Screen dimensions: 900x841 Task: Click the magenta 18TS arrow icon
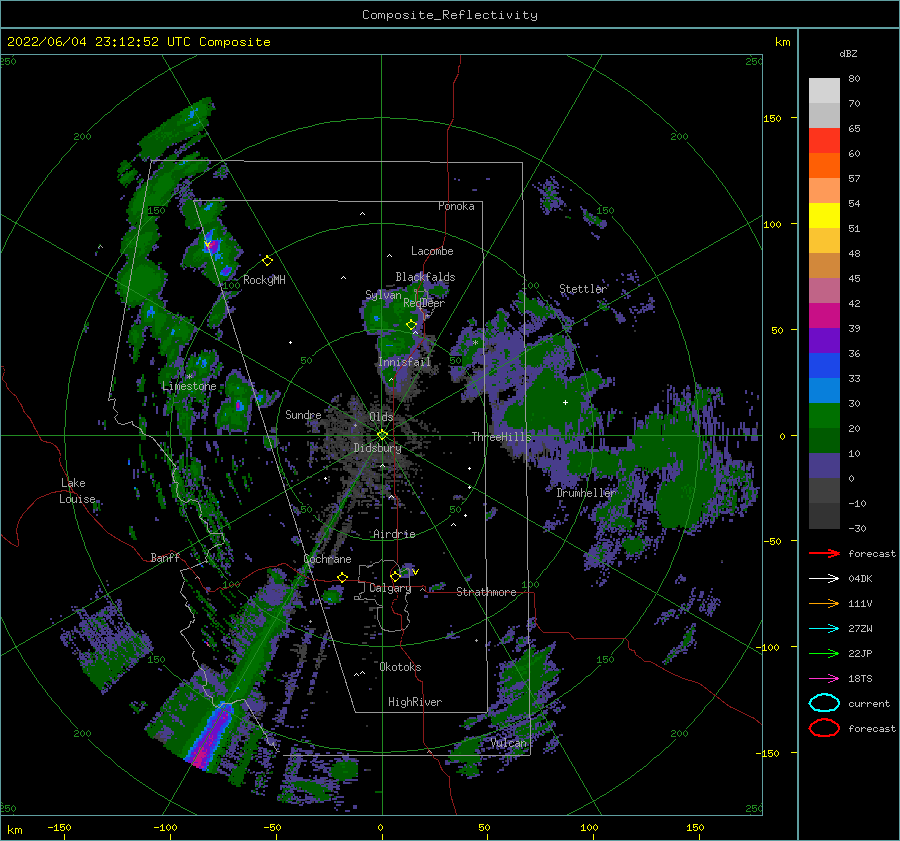coord(824,679)
